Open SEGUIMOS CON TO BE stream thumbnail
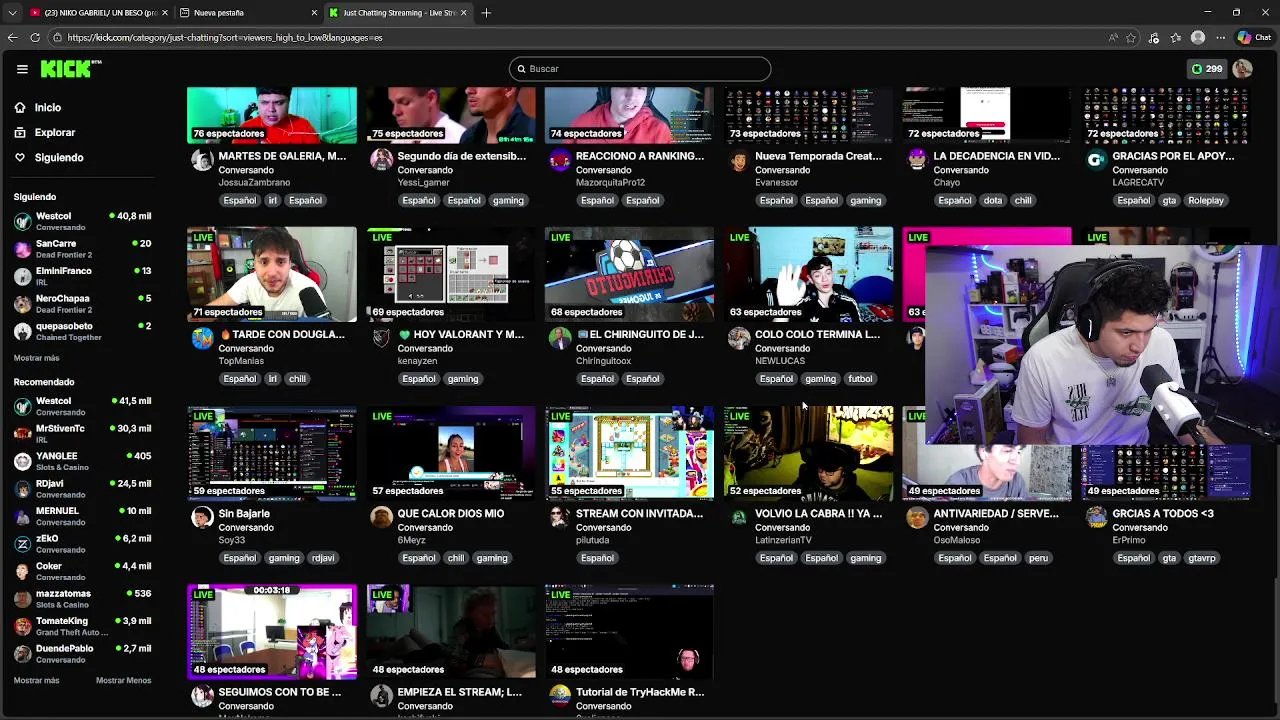 pos(271,632)
